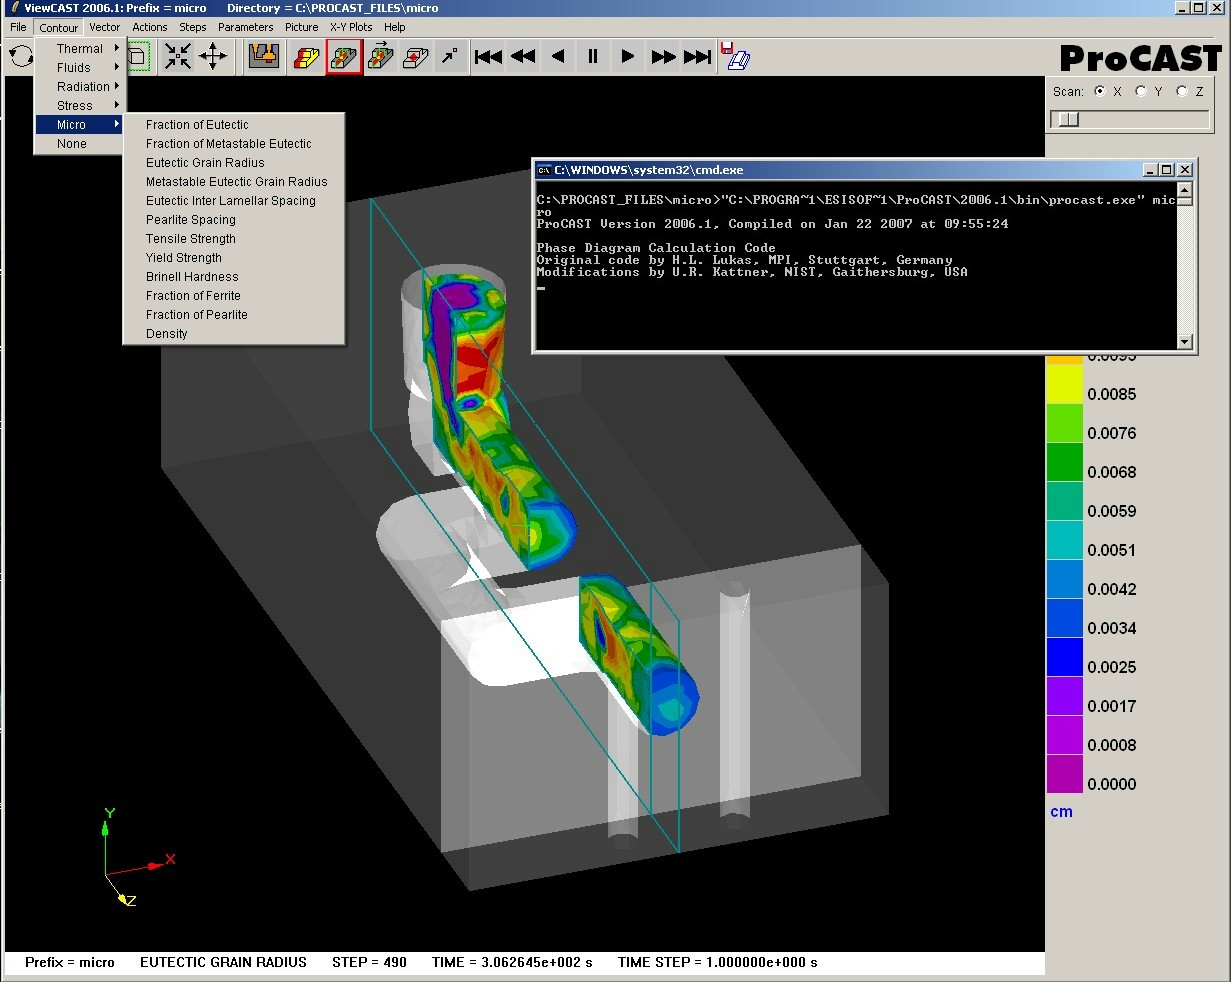Image resolution: width=1231 pixels, height=982 pixels.
Task: Click the STEP = 490 status text
Action: [369, 962]
